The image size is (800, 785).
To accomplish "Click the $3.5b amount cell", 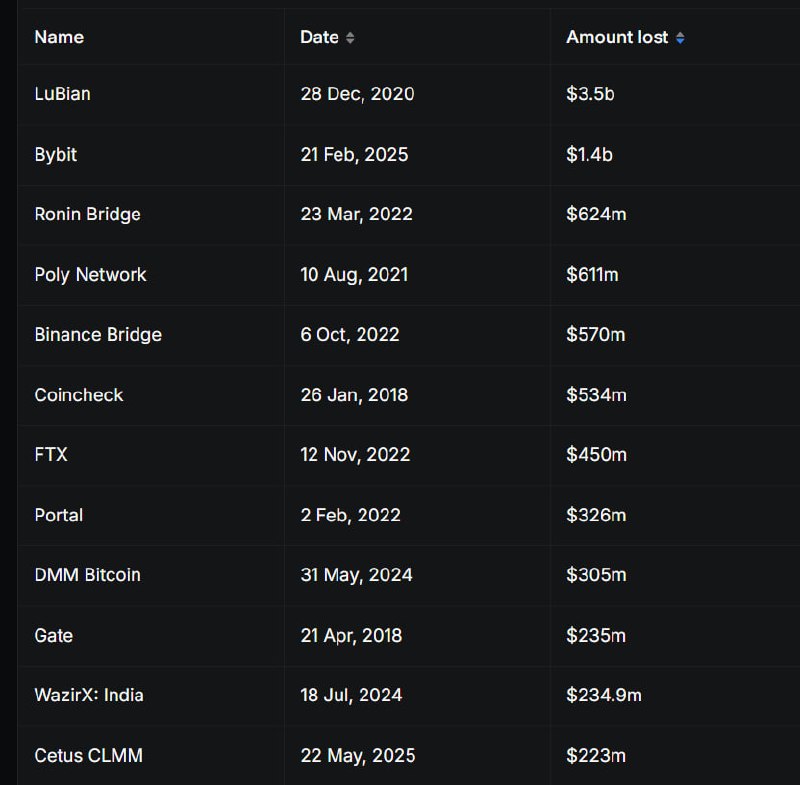I will click(590, 94).
